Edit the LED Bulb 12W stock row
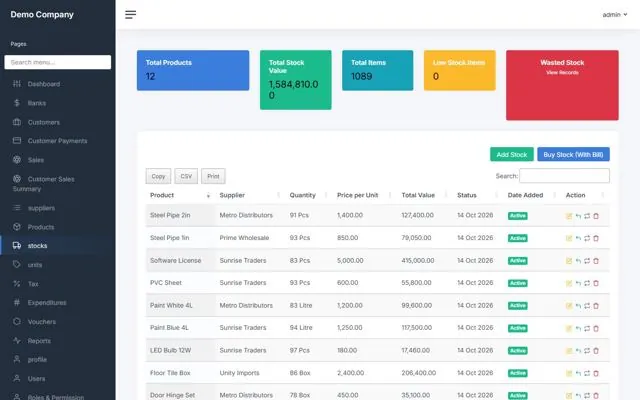This screenshot has width=640, height=400. pyautogui.click(x=569, y=351)
